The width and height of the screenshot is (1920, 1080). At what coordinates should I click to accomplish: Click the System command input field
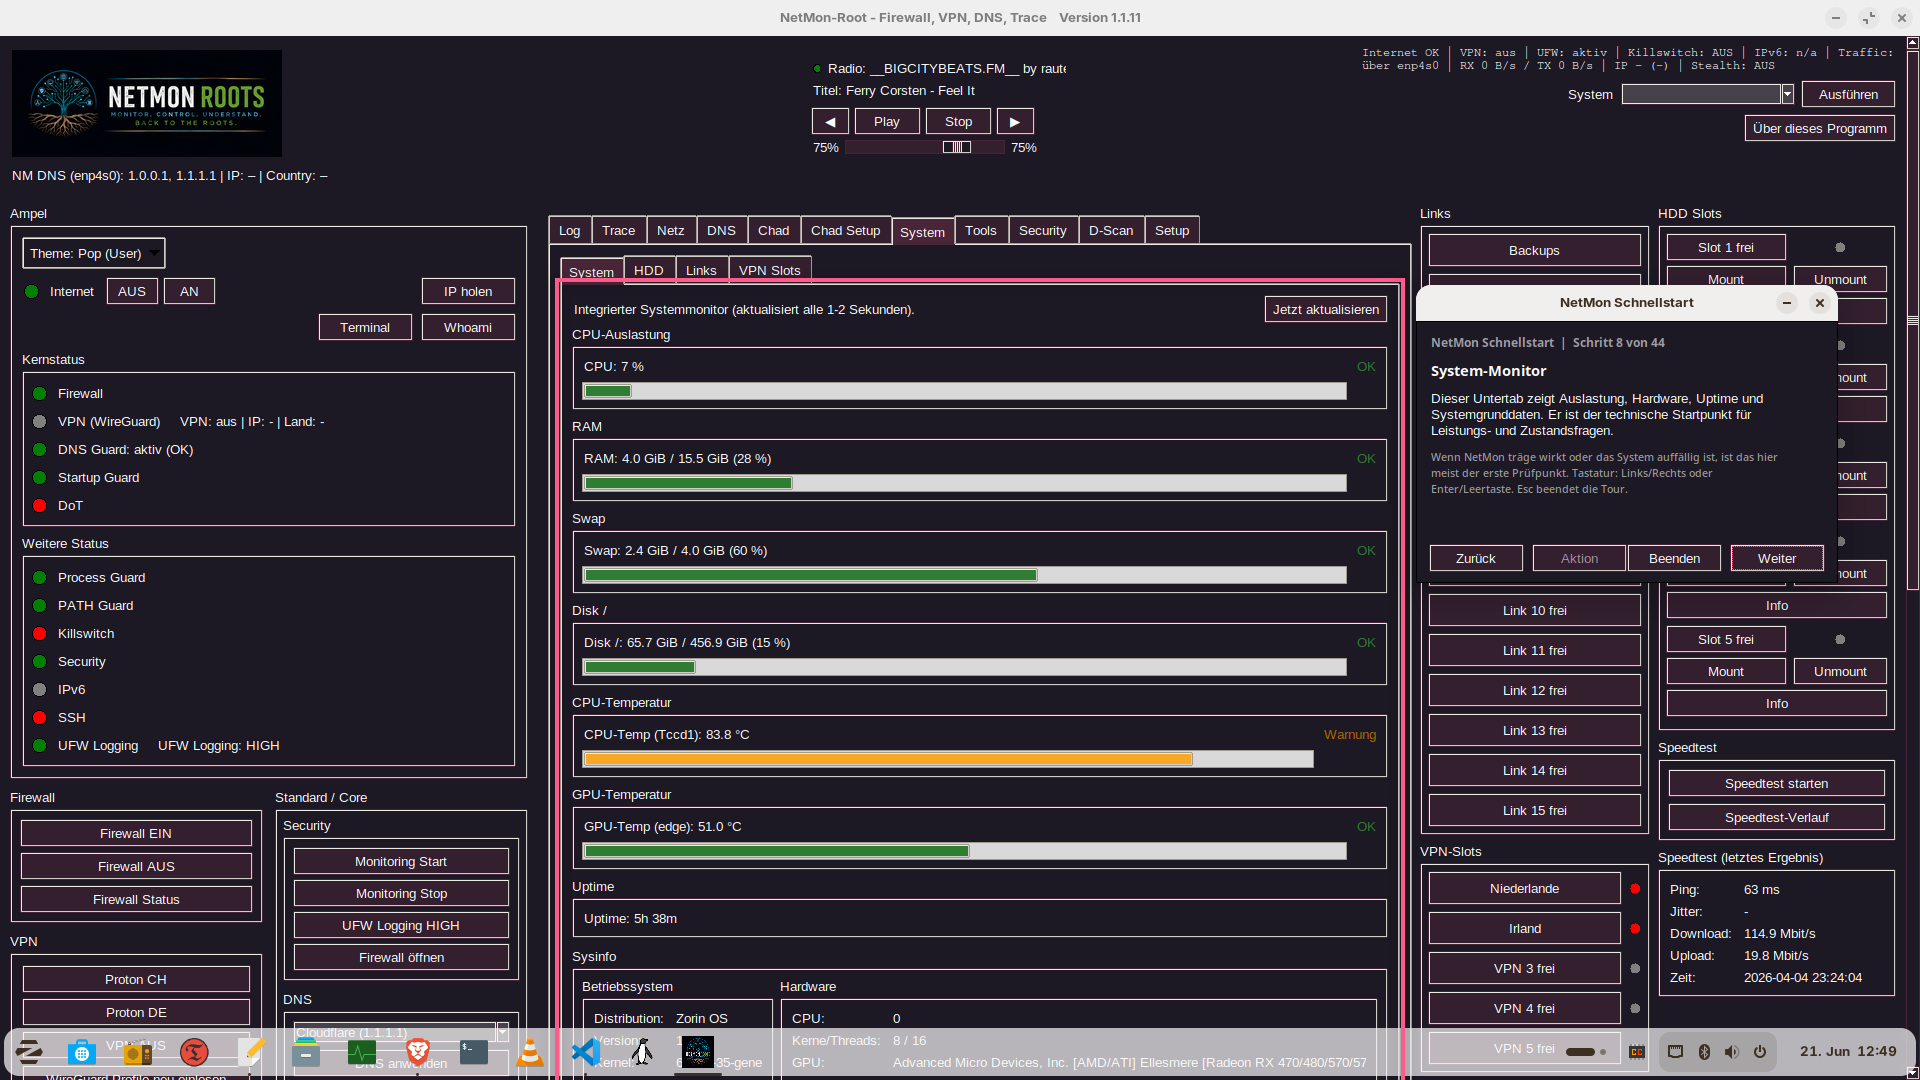(x=1701, y=94)
